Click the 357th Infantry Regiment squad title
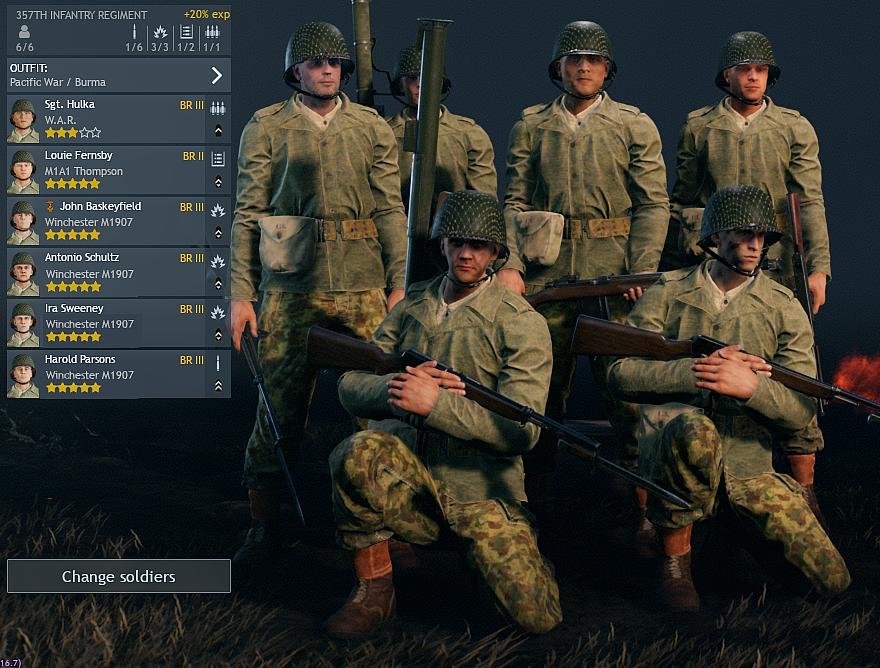Image resolution: width=880 pixels, height=668 pixels. pos(81,15)
